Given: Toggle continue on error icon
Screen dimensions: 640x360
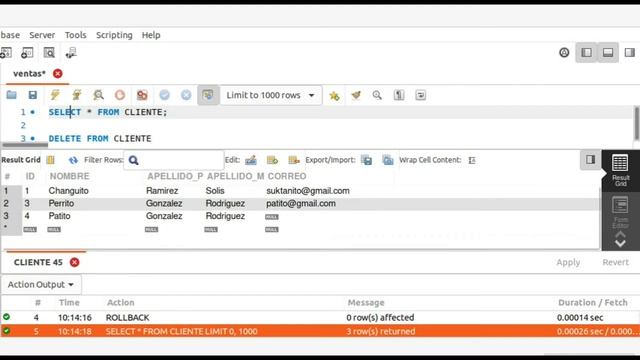Looking at the screenshot, I should 142,95.
